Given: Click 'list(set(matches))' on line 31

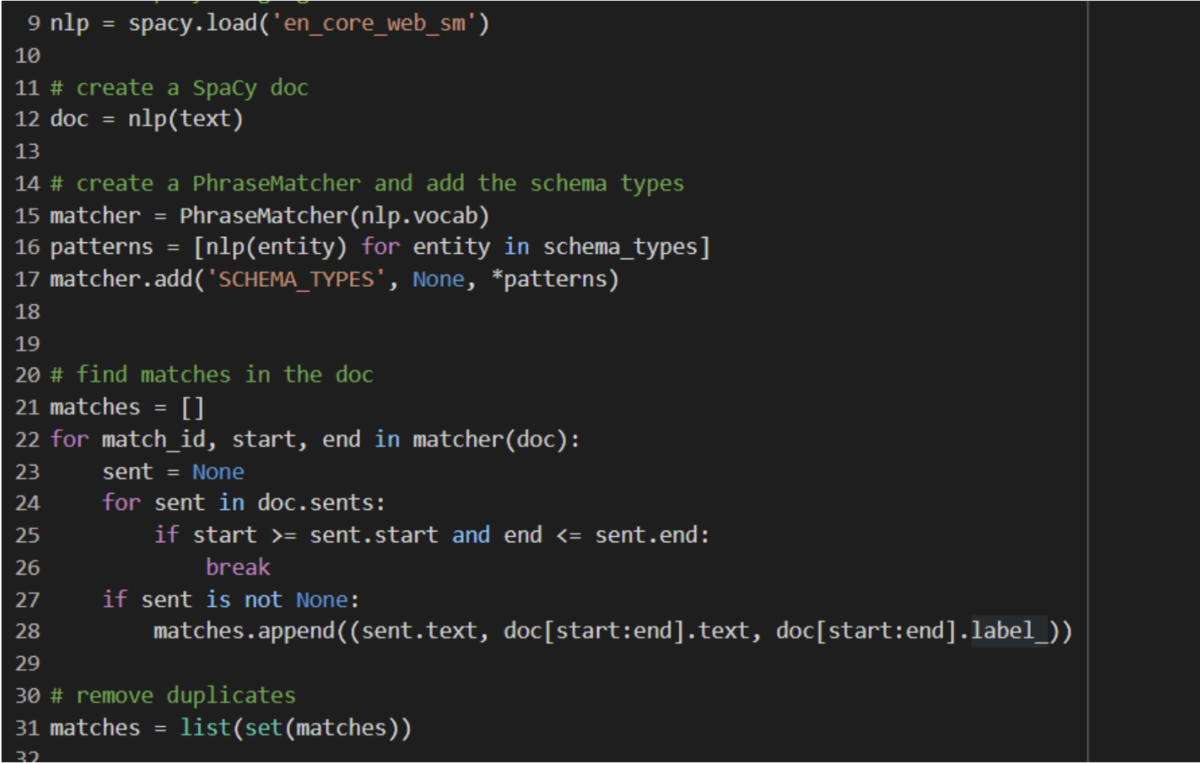Looking at the screenshot, I should coord(296,727).
